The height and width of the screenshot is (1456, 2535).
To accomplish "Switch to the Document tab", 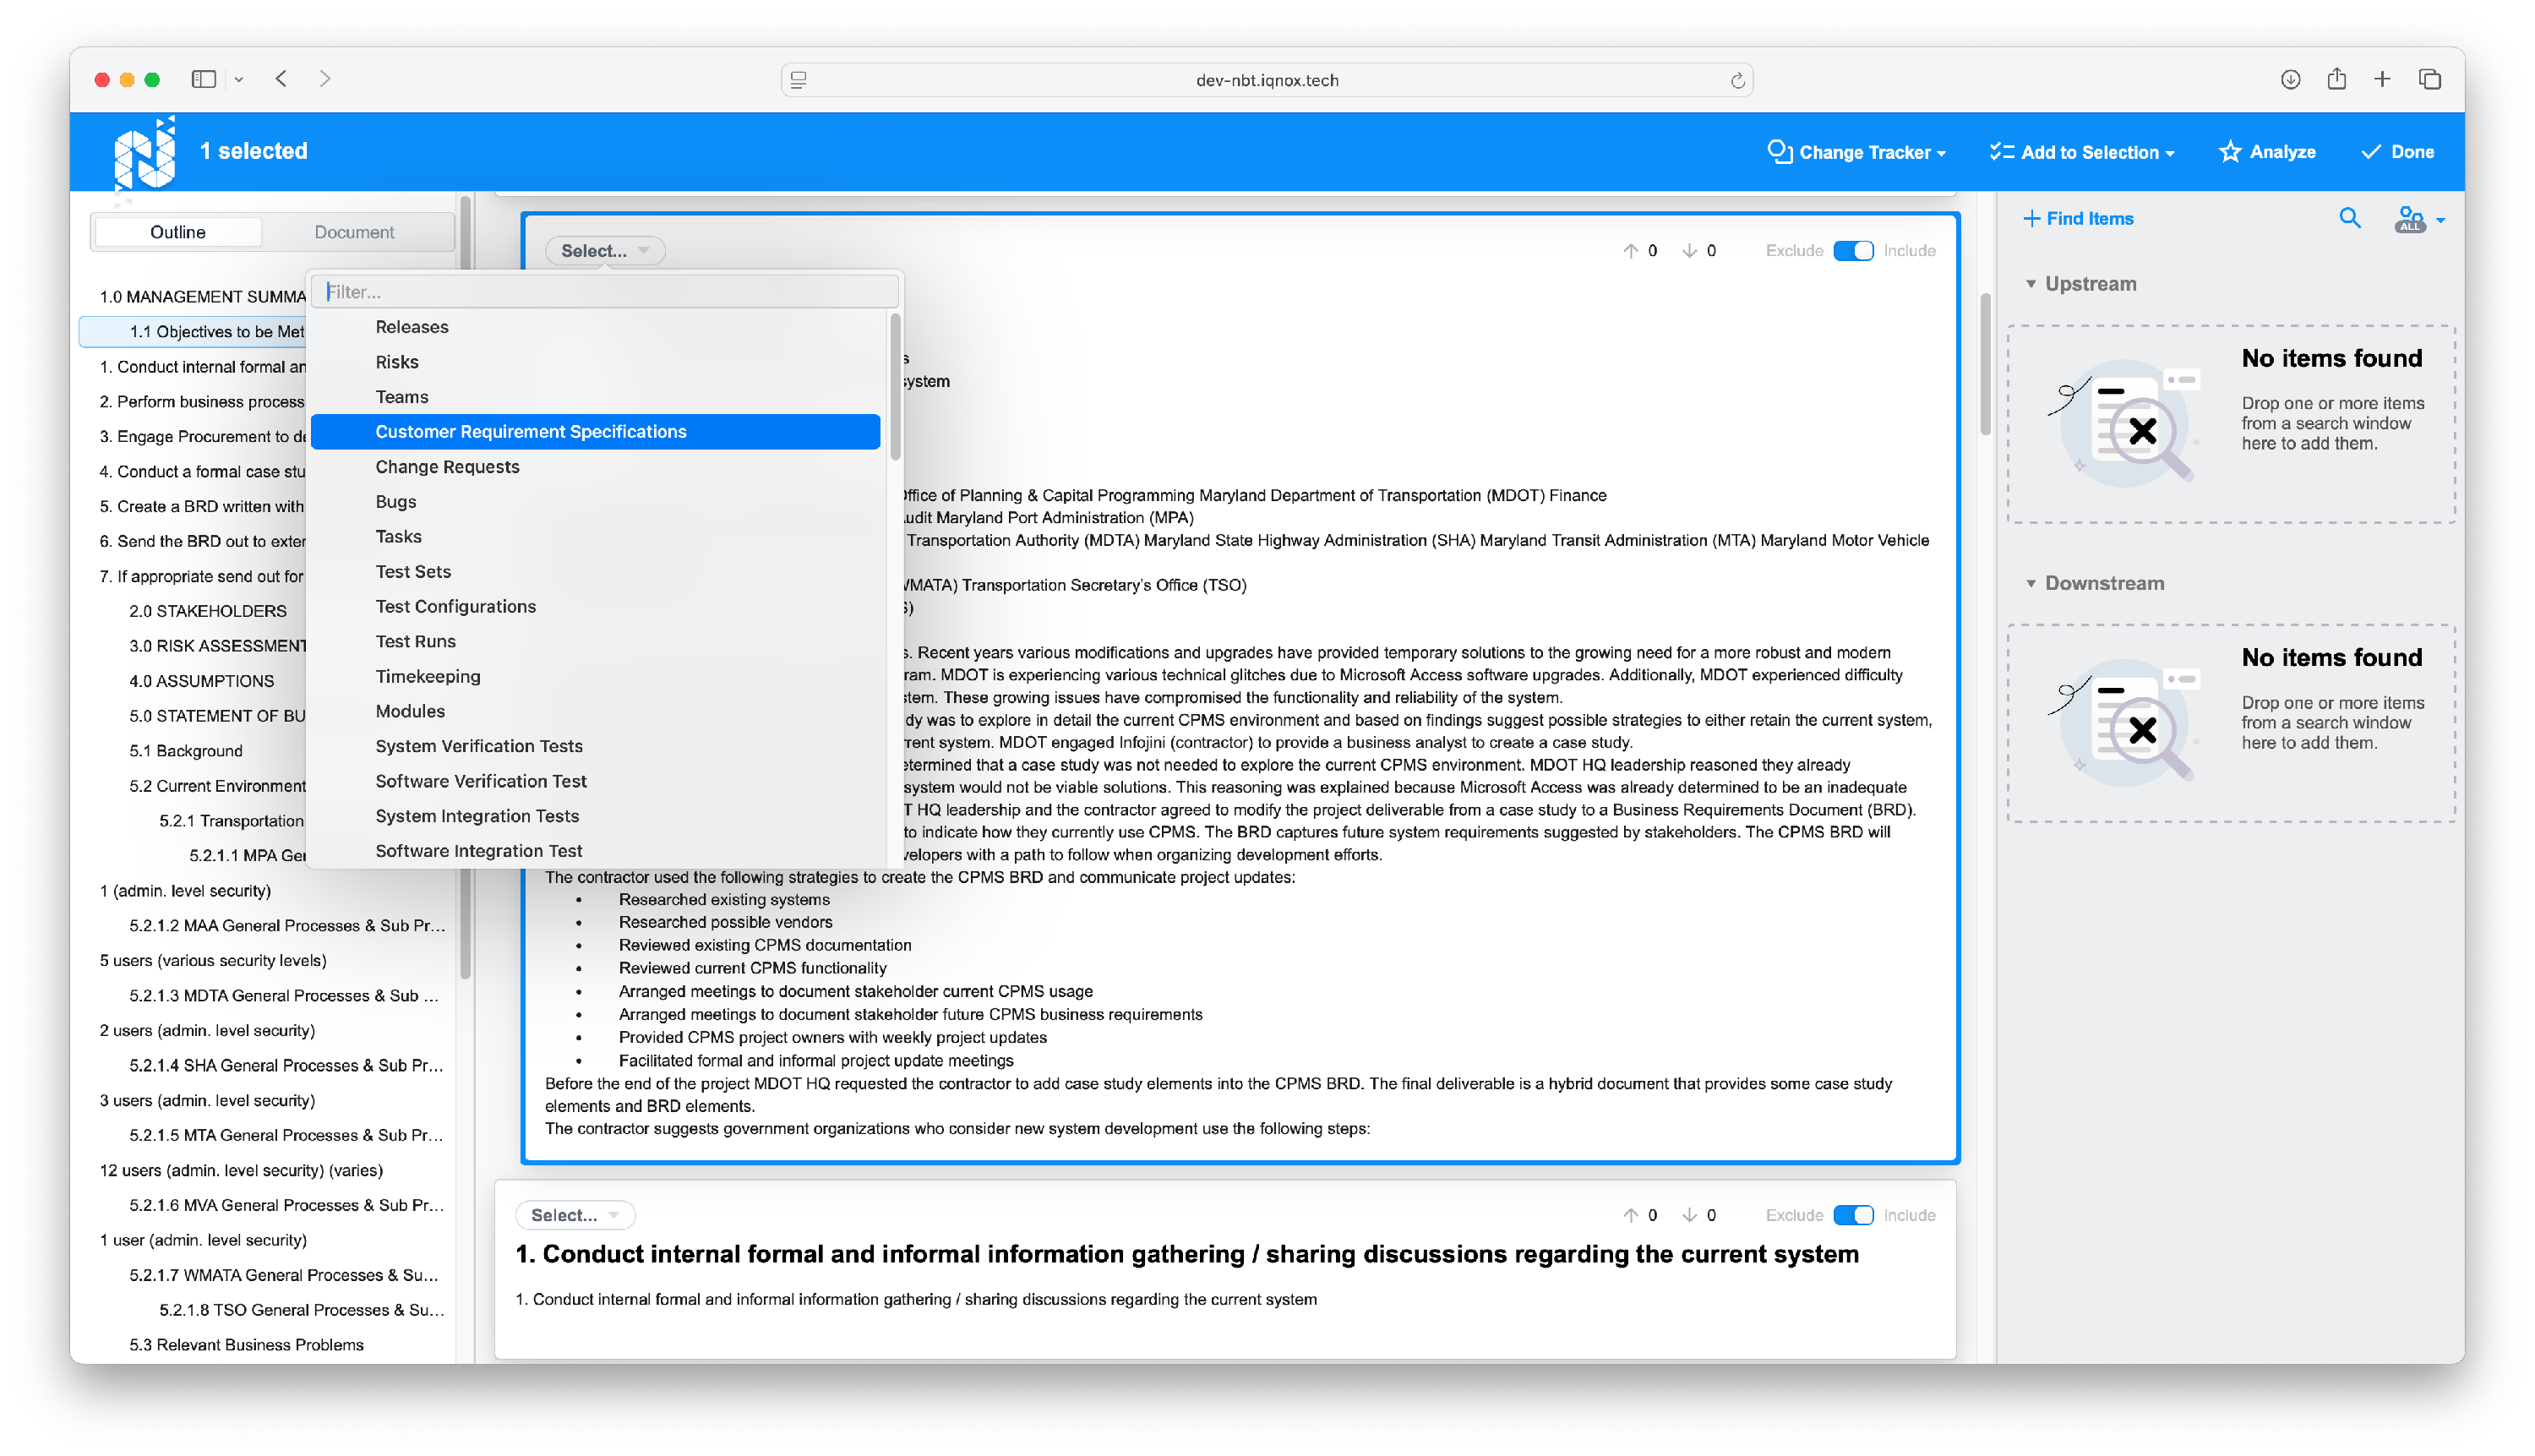I will tap(354, 232).
